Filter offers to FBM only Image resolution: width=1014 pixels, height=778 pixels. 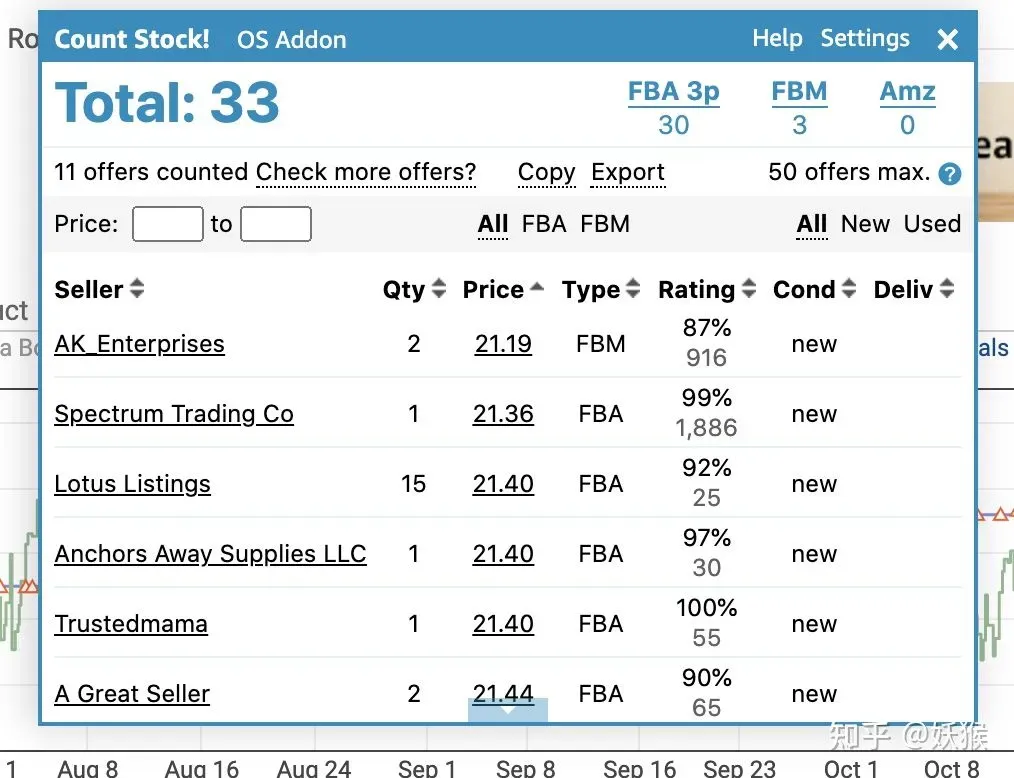point(605,224)
